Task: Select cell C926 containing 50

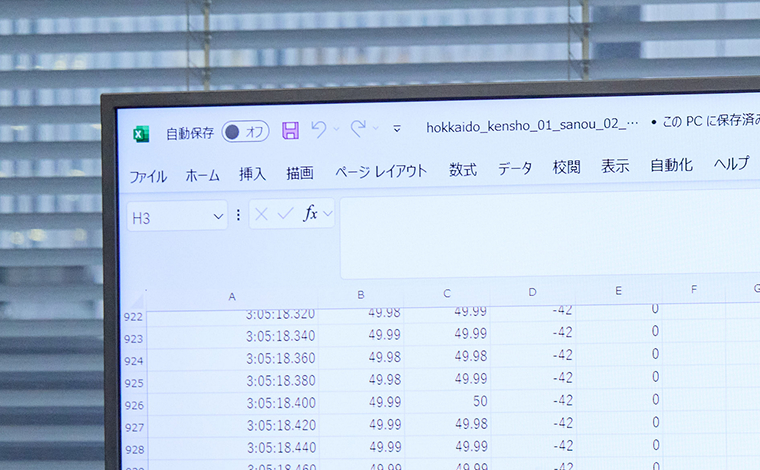Action: click(448, 401)
